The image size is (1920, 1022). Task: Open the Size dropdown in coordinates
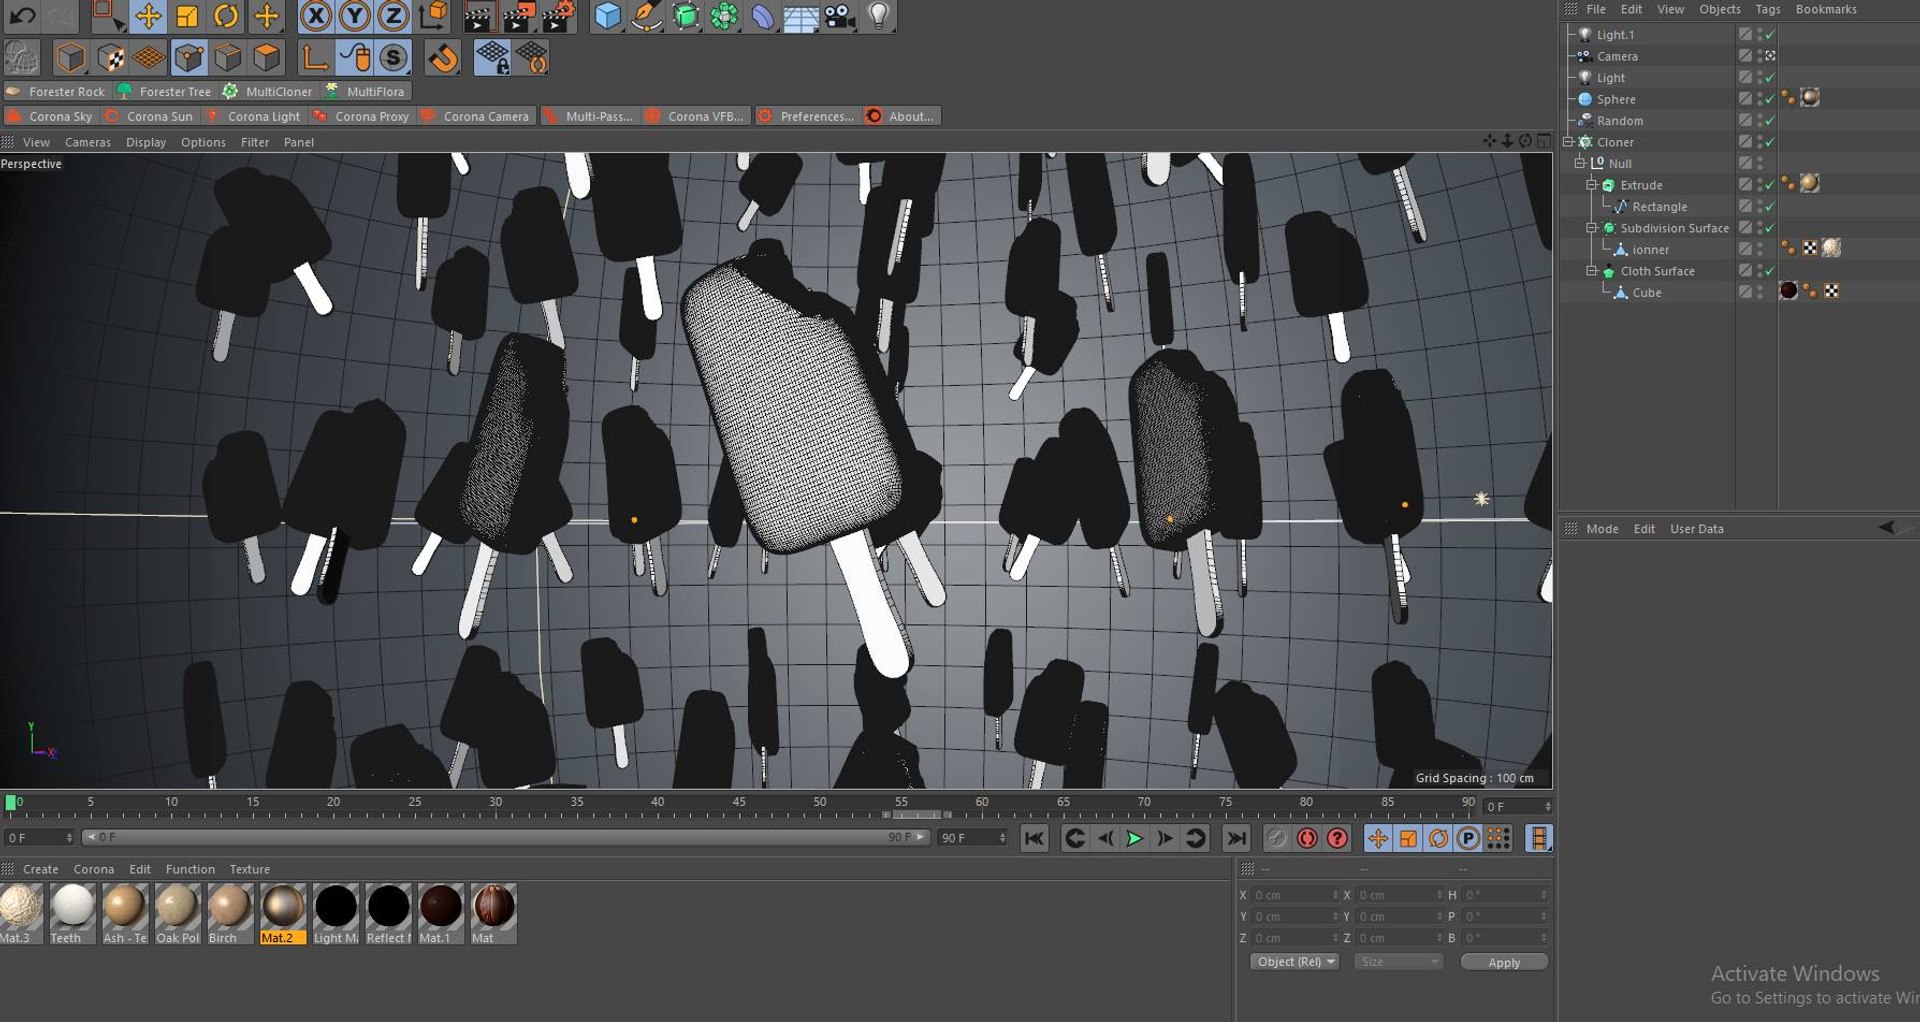coord(1399,961)
